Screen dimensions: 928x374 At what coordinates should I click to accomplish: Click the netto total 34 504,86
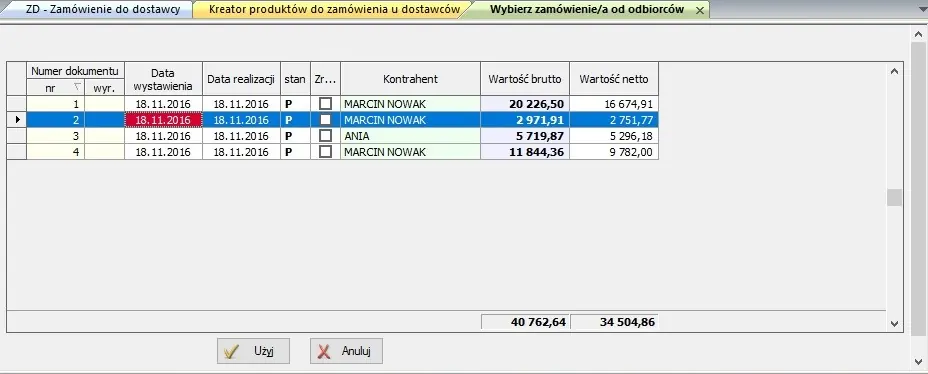tap(614, 322)
